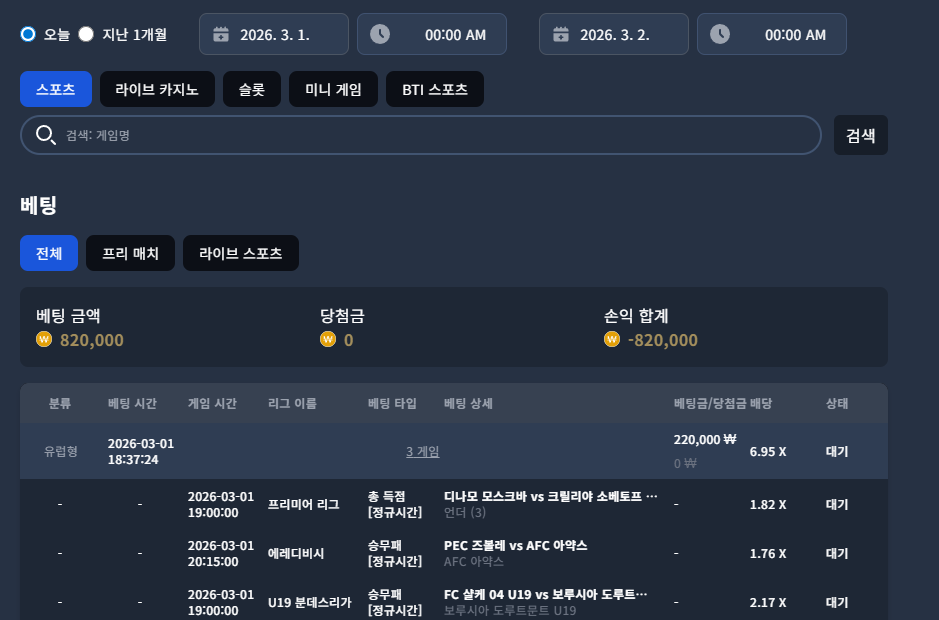Click the coin icon under 당첨금
Viewport: 939px width, 620px height.
pos(328,339)
